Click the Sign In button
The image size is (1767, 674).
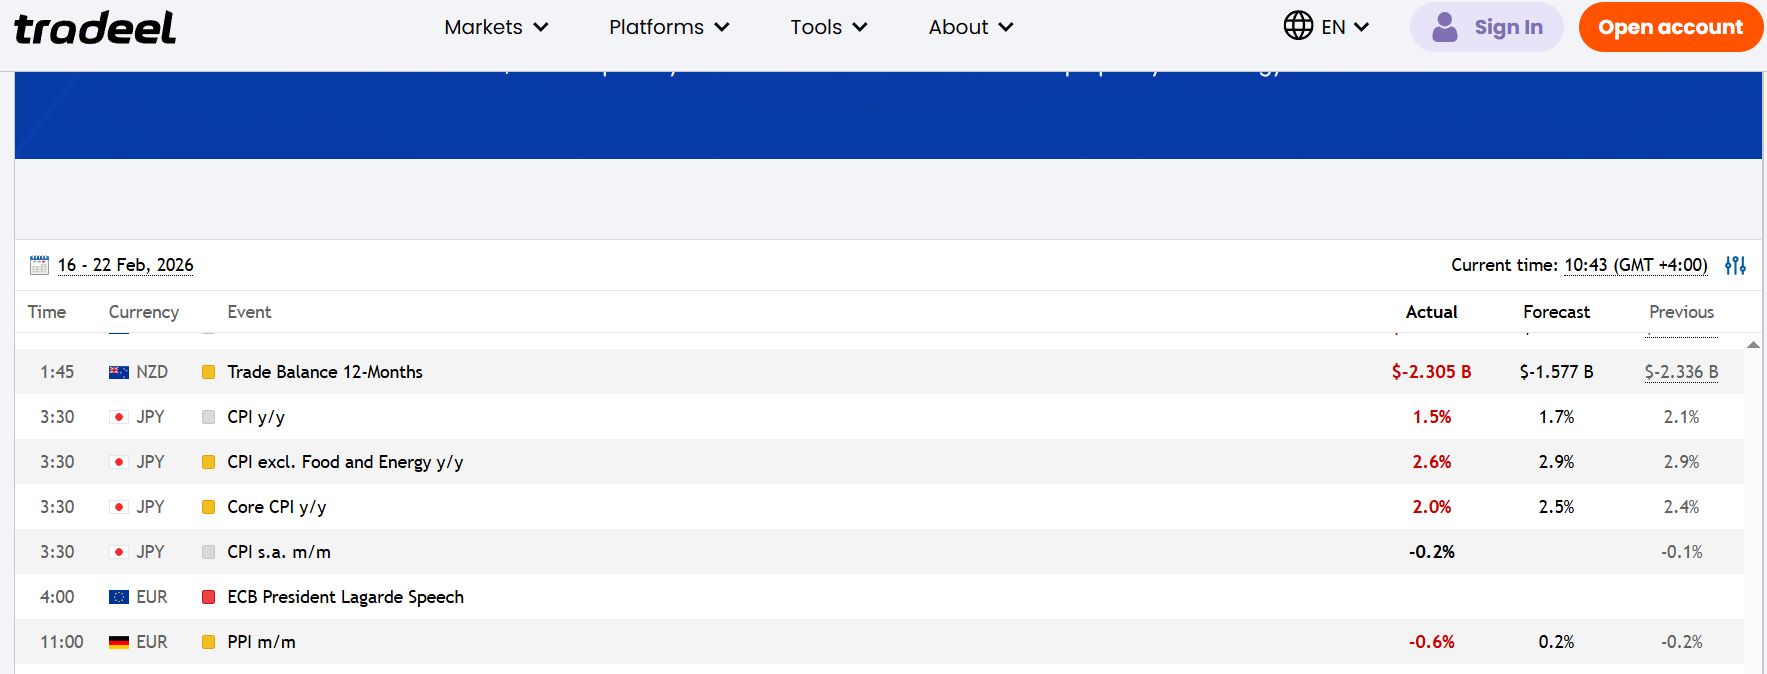pyautogui.click(x=1487, y=27)
